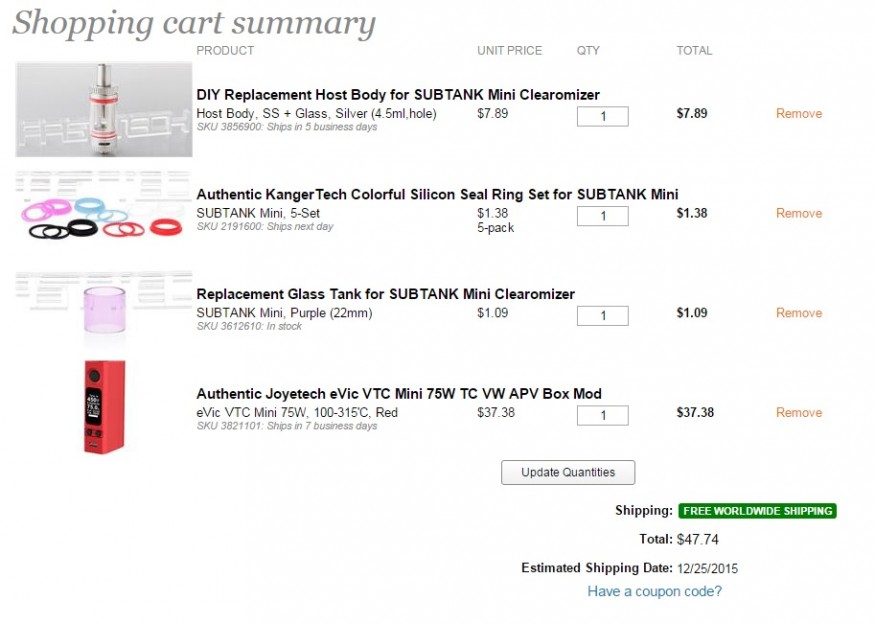The image size is (875, 624).
Task: Select the $1.09 row total in bold
Action: click(x=691, y=313)
